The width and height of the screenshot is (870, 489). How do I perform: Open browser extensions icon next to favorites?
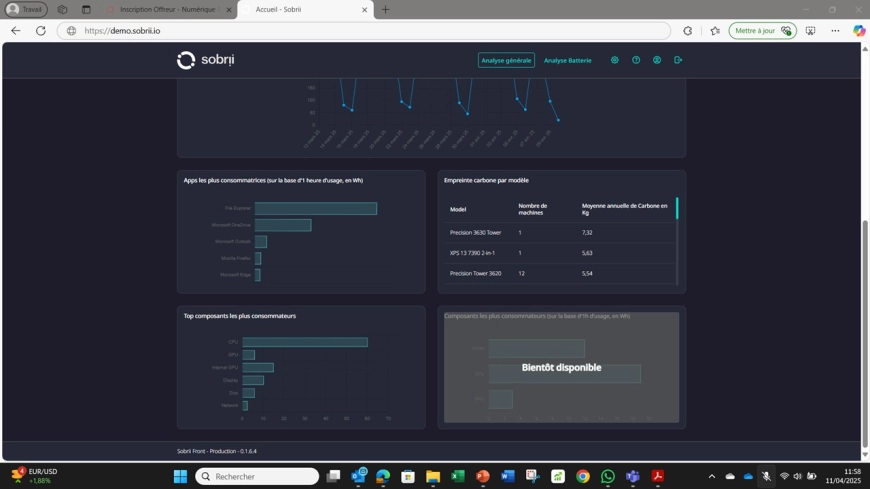(x=688, y=31)
